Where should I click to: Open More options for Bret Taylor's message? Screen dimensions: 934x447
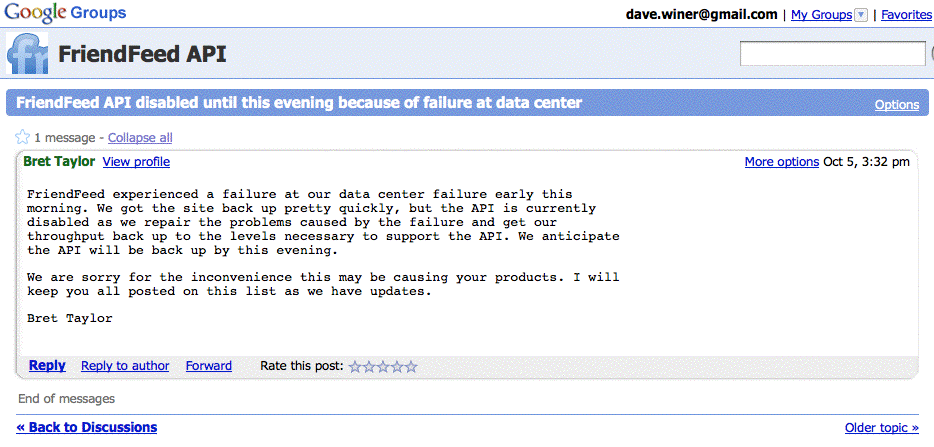(x=781, y=162)
